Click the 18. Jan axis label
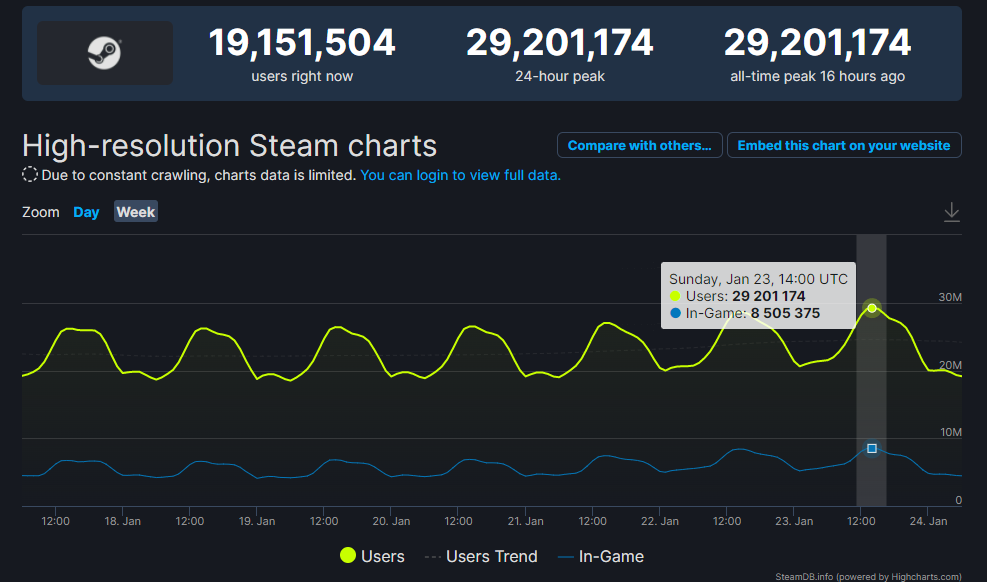 (123, 521)
